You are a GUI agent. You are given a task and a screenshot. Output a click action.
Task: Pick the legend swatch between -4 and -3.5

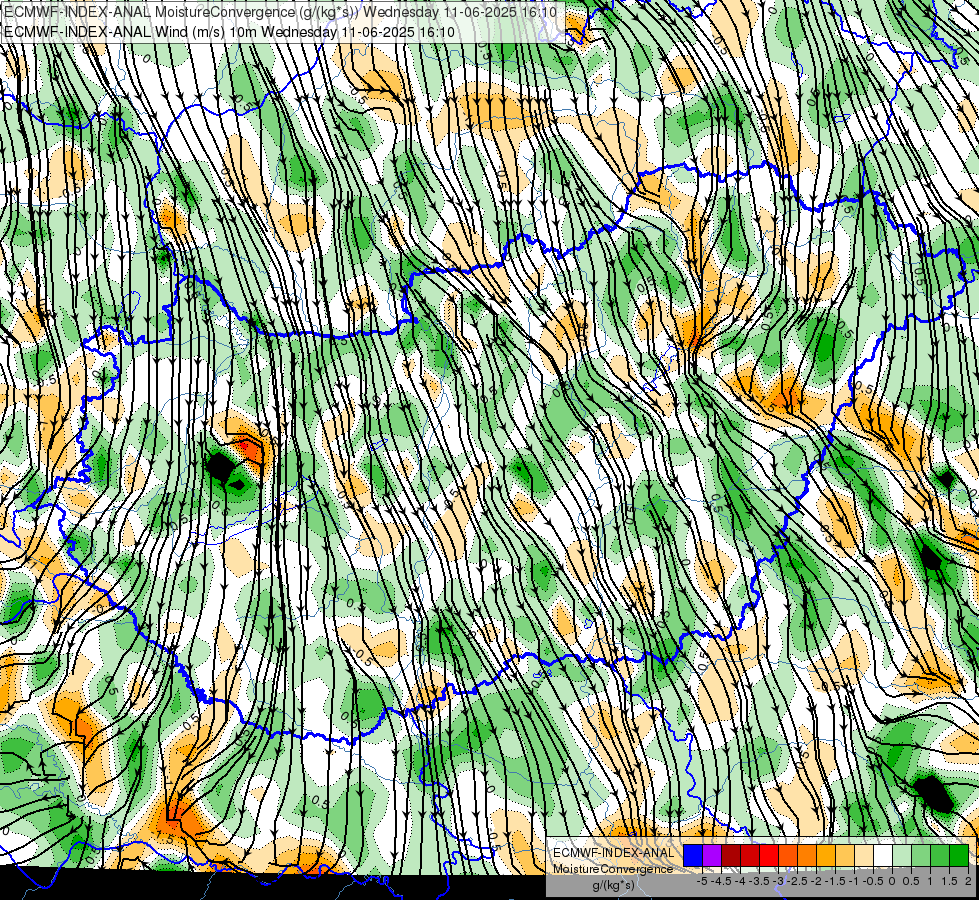tap(750, 855)
